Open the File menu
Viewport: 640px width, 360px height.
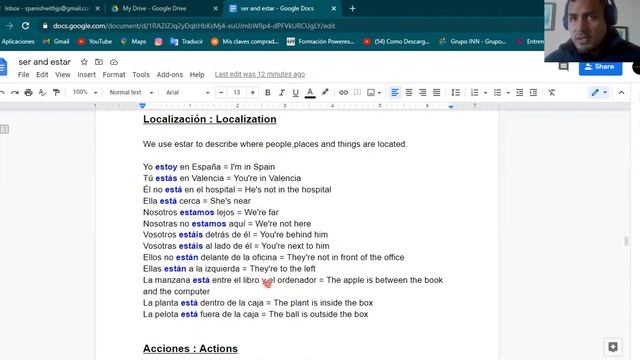point(23,75)
